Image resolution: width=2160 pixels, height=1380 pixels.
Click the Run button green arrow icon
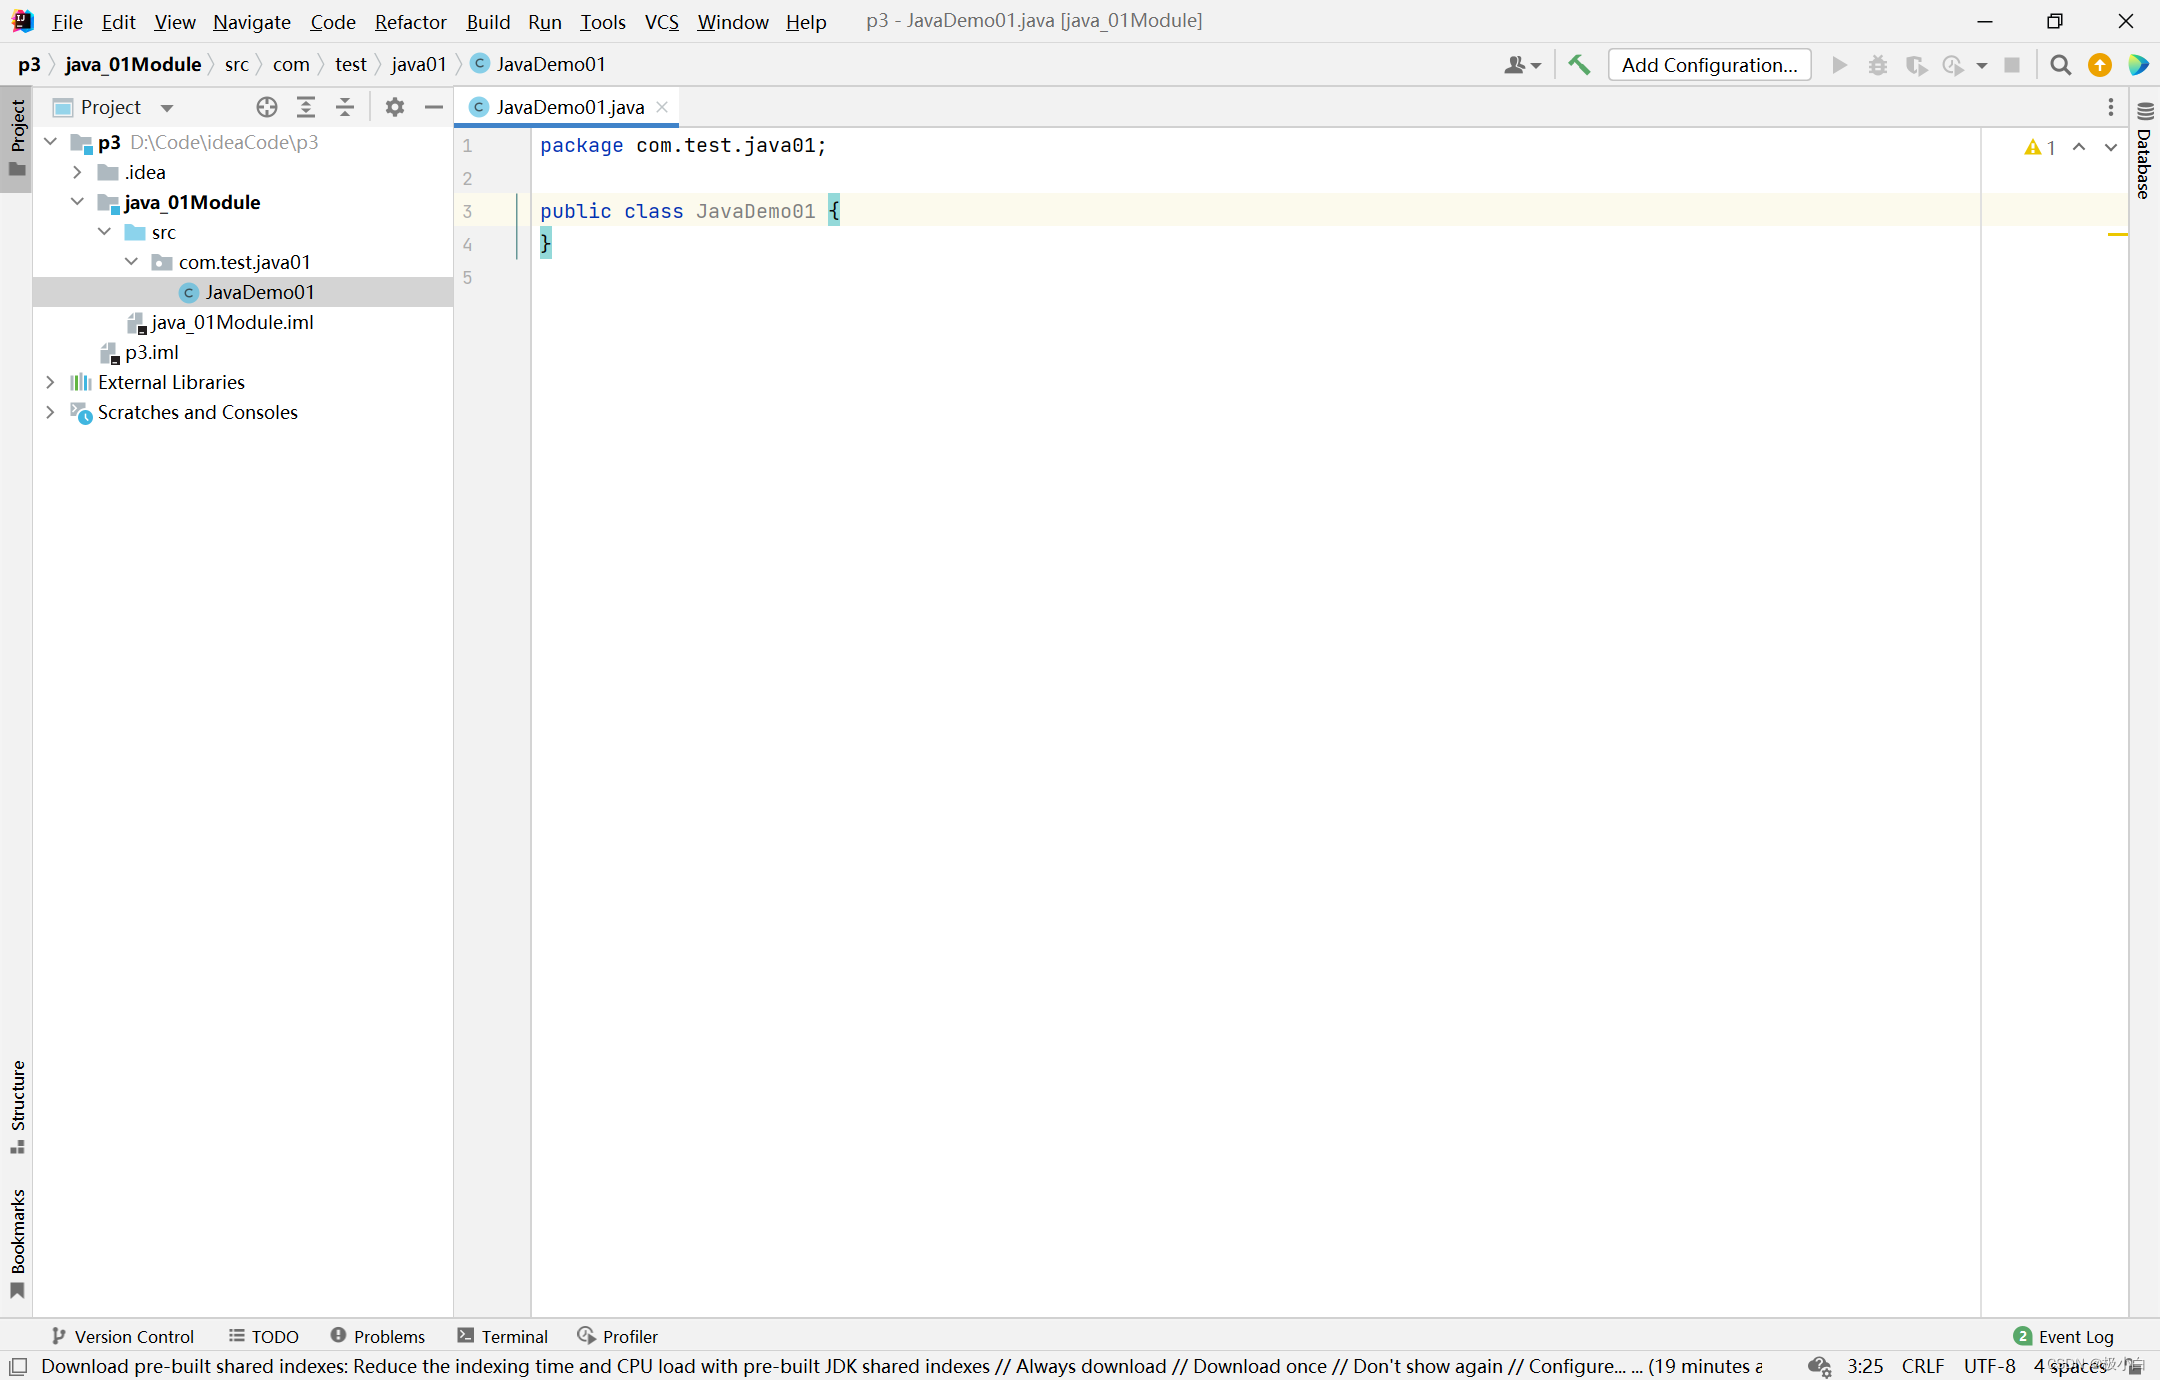(1840, 65)
